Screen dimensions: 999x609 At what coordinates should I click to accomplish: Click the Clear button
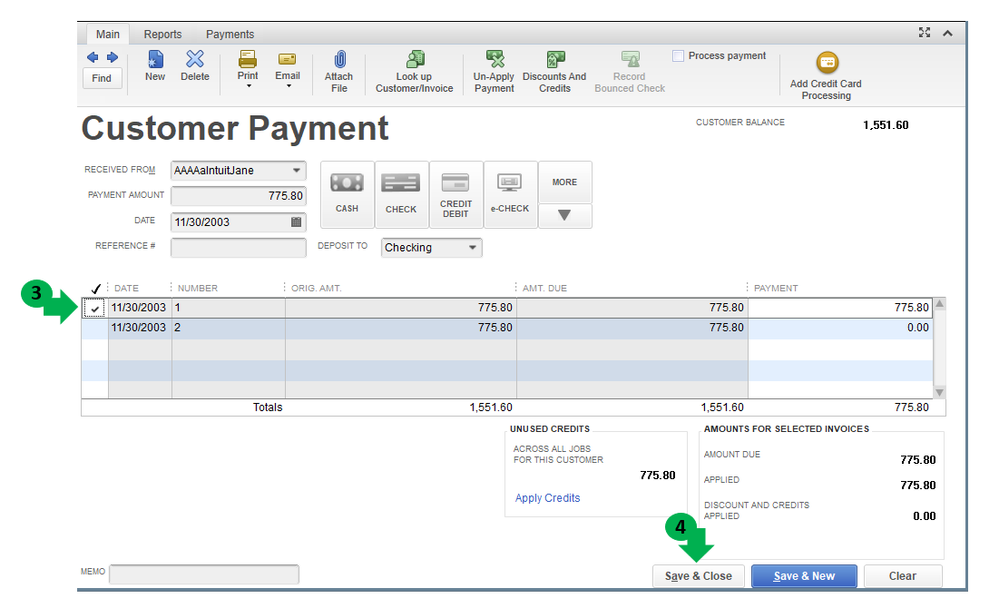click(903, 576)
